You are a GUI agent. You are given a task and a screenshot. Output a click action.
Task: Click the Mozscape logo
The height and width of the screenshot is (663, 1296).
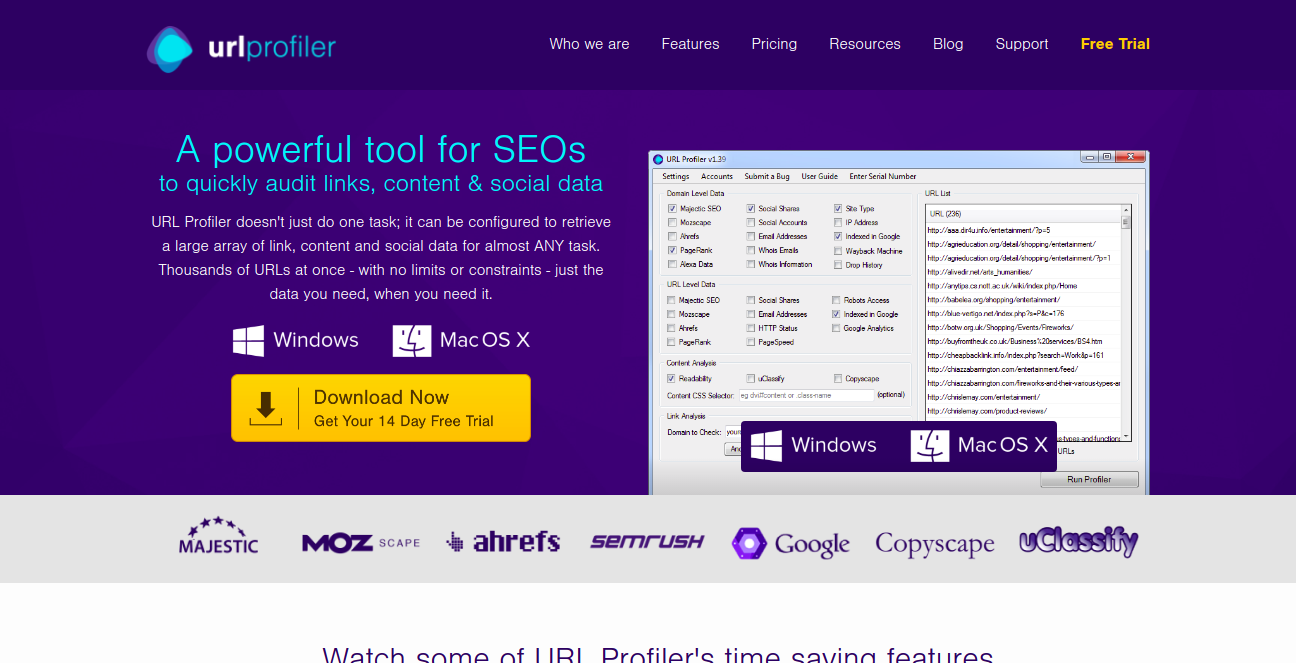click(361, 543)
